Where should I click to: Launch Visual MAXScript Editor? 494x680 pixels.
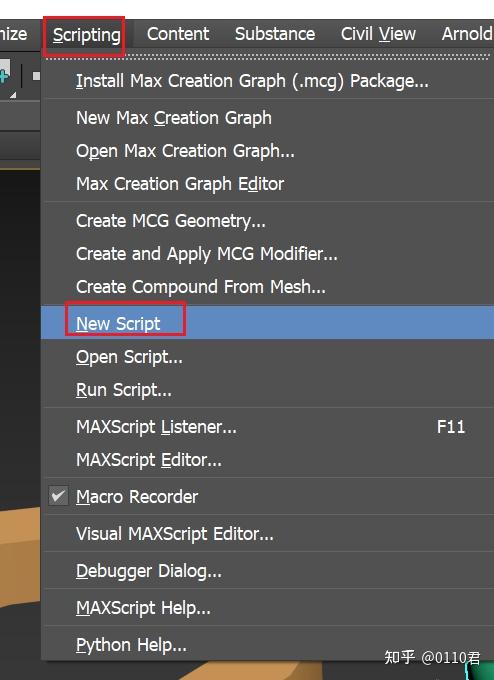pyautogui.click(x=268, y=534)
